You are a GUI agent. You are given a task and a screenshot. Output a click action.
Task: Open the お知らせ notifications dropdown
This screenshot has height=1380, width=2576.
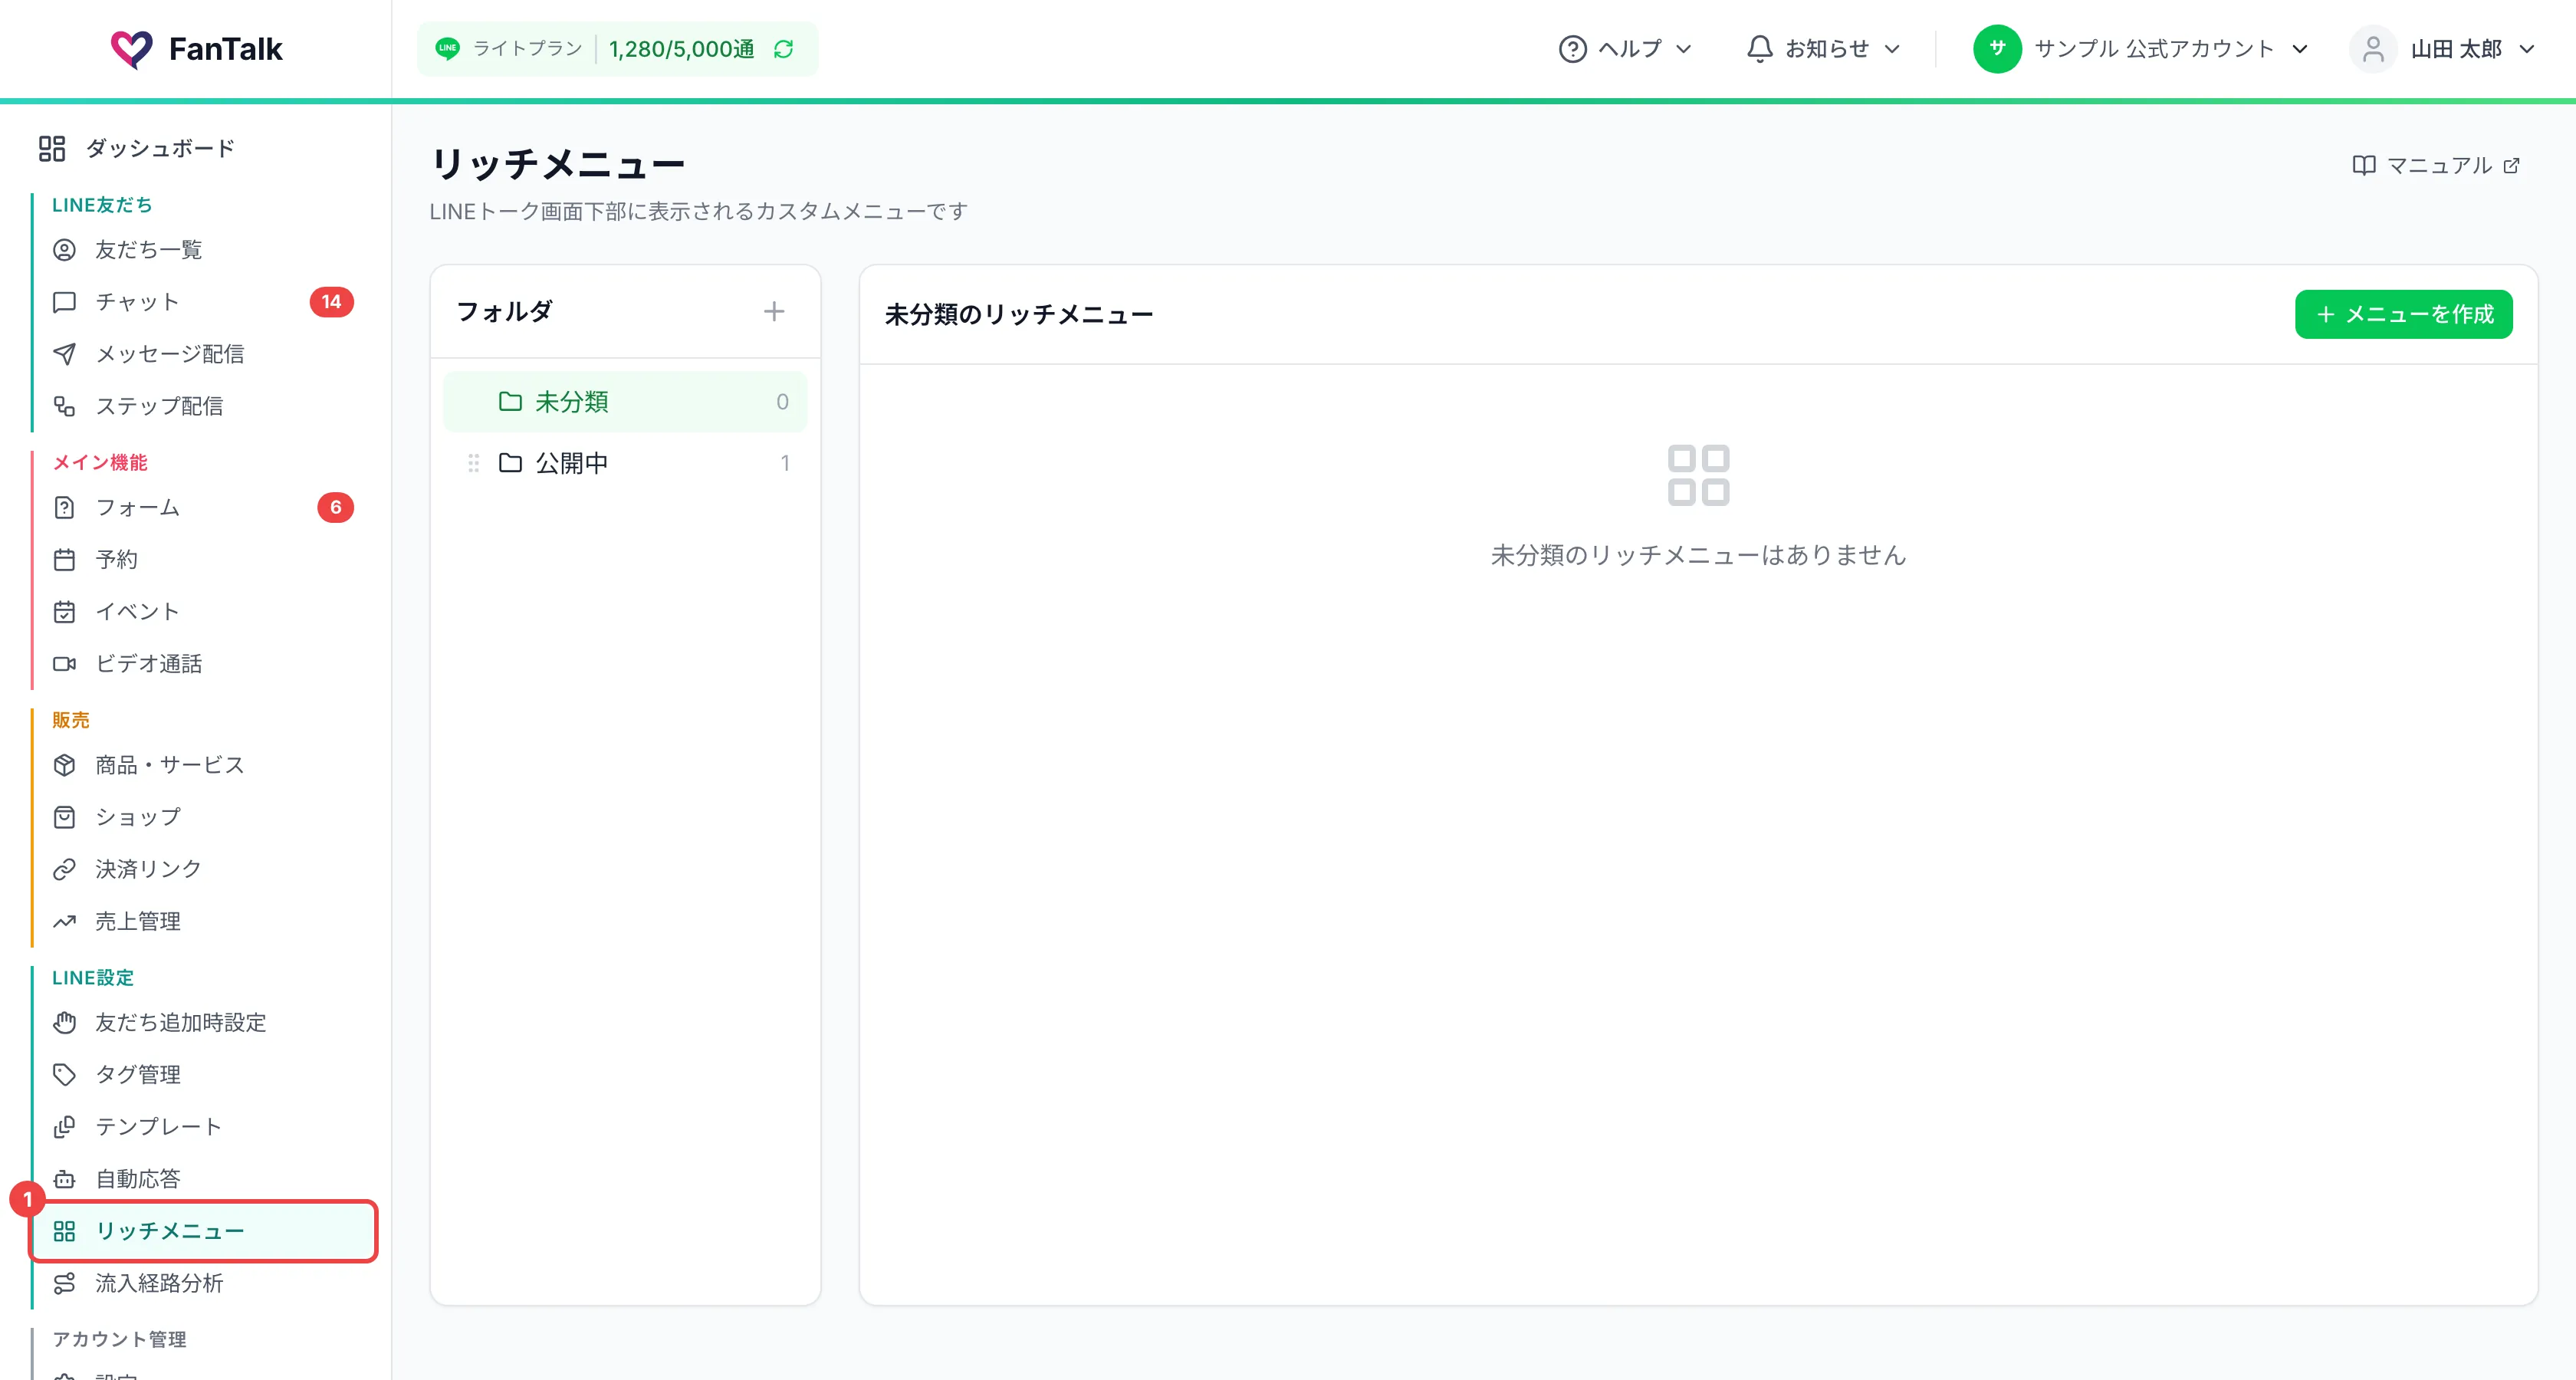[x=1823, y=49]
